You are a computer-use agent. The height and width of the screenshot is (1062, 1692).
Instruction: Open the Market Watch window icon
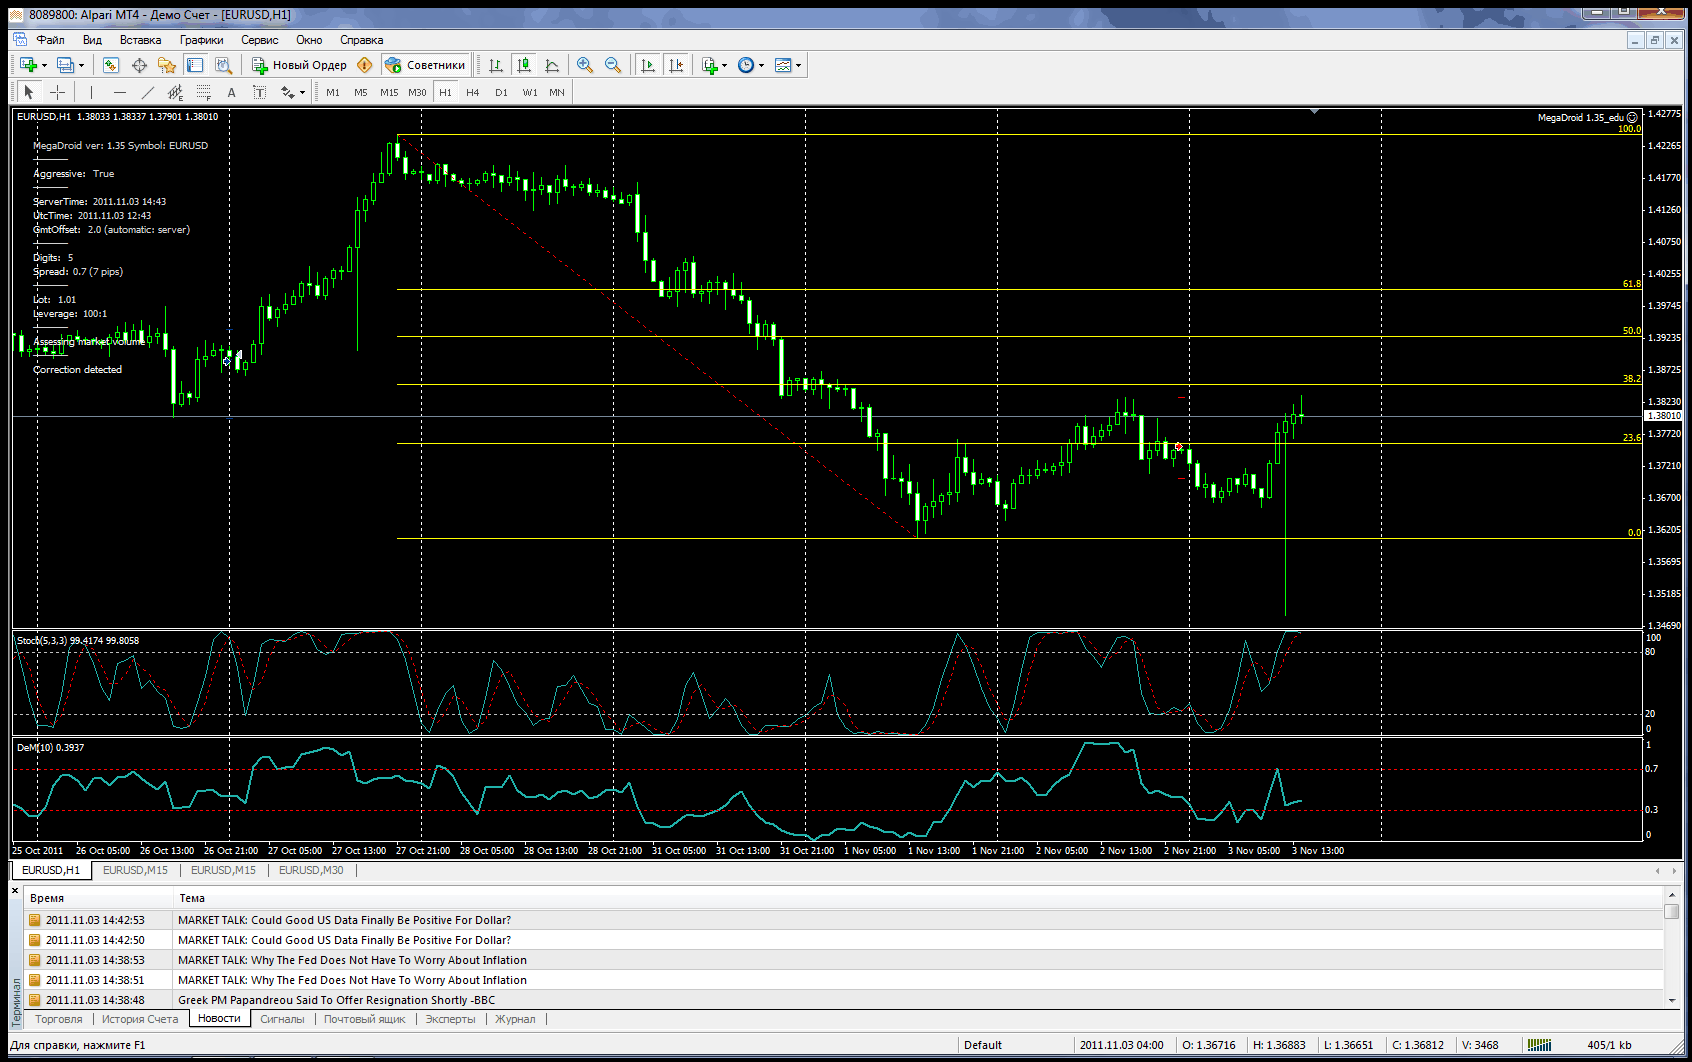pos(111,65)
